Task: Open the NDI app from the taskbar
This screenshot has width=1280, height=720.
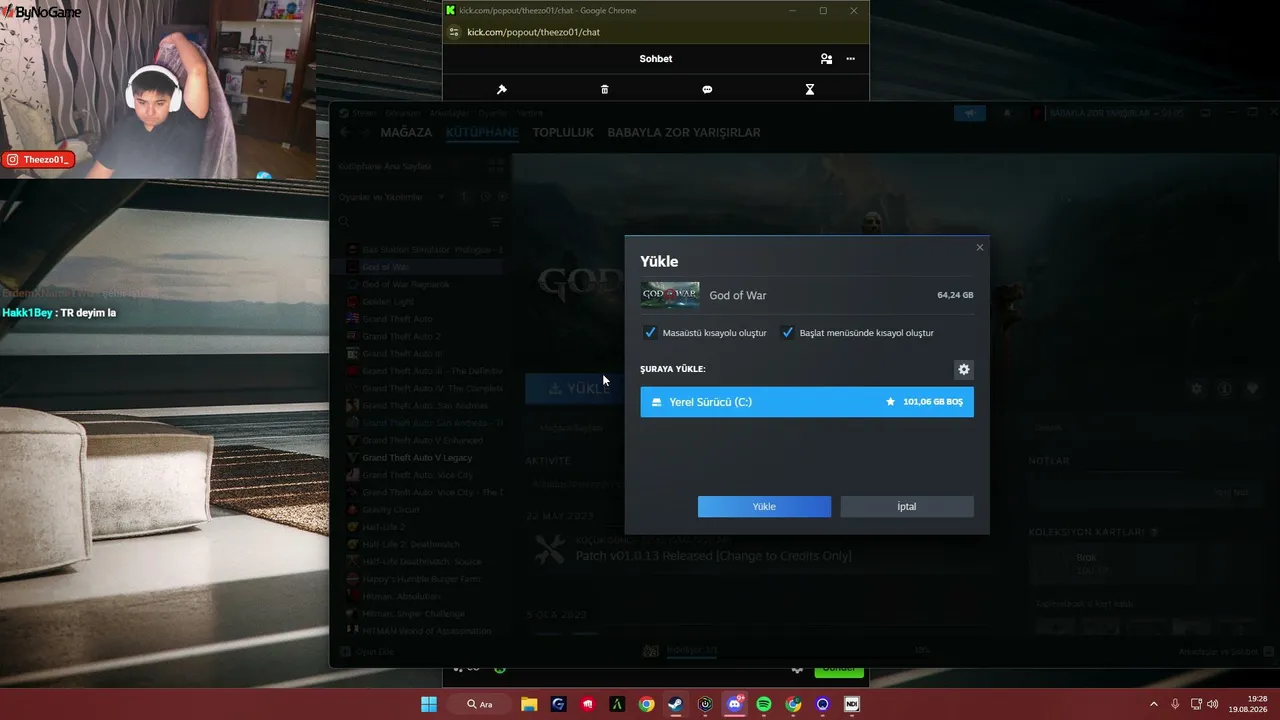Action: pyautogui.click(x=852, y=704)
